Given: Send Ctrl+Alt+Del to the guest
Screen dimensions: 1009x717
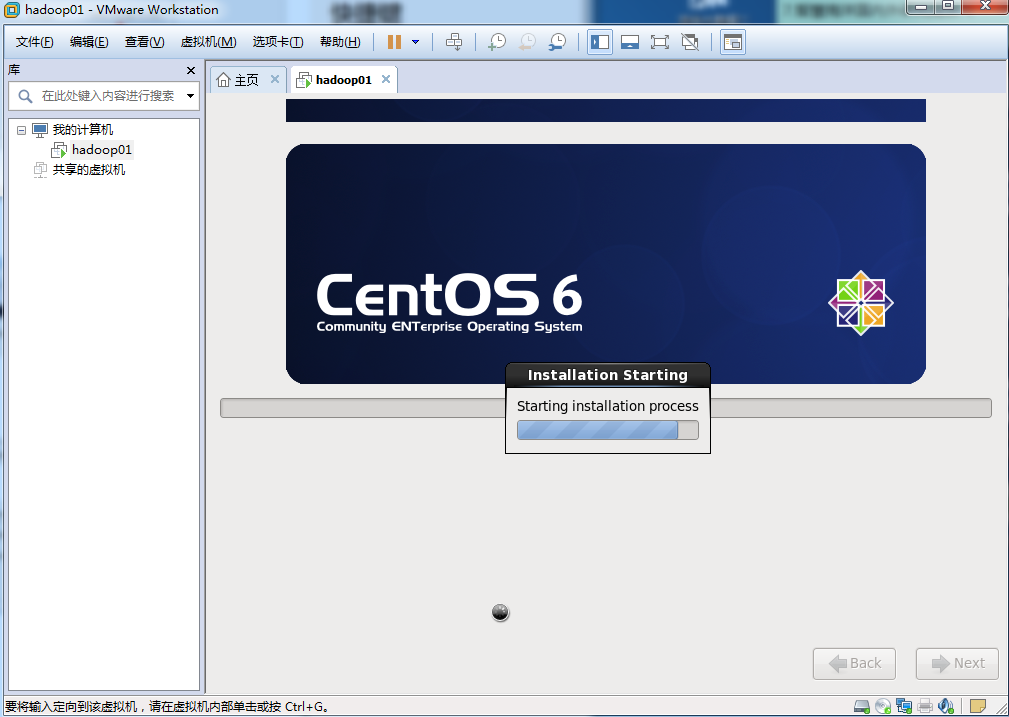Looking at the screenshot, I should pyautogui.click(x=454, y=42).
